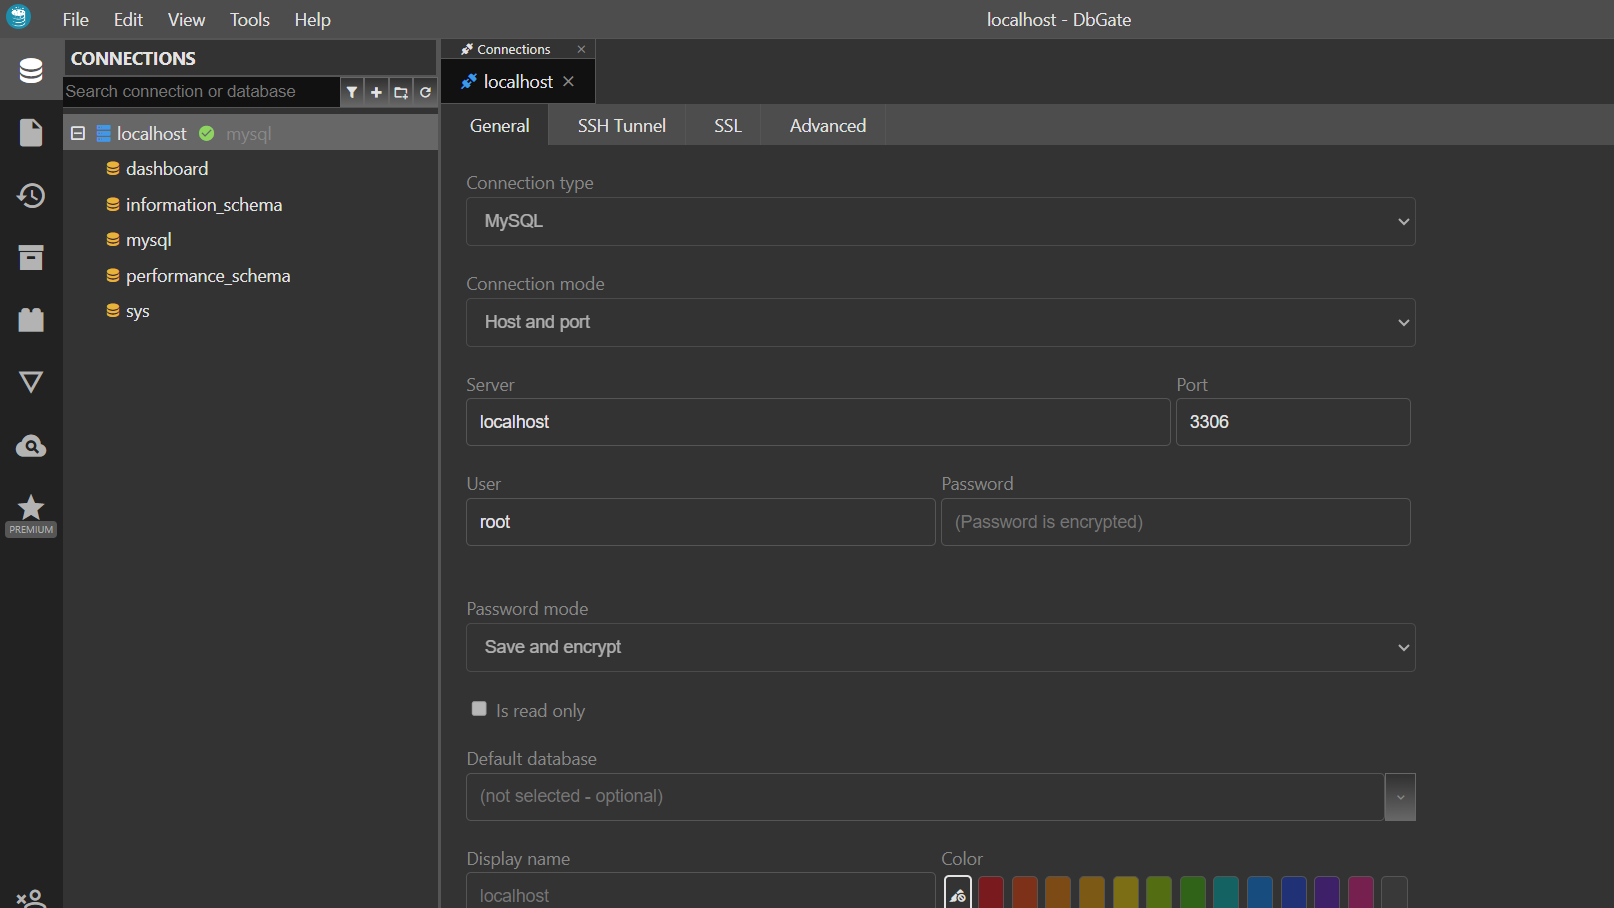The image size is (1614, 908).
Task: Add a new connection with plus icon
Action: 376,92
